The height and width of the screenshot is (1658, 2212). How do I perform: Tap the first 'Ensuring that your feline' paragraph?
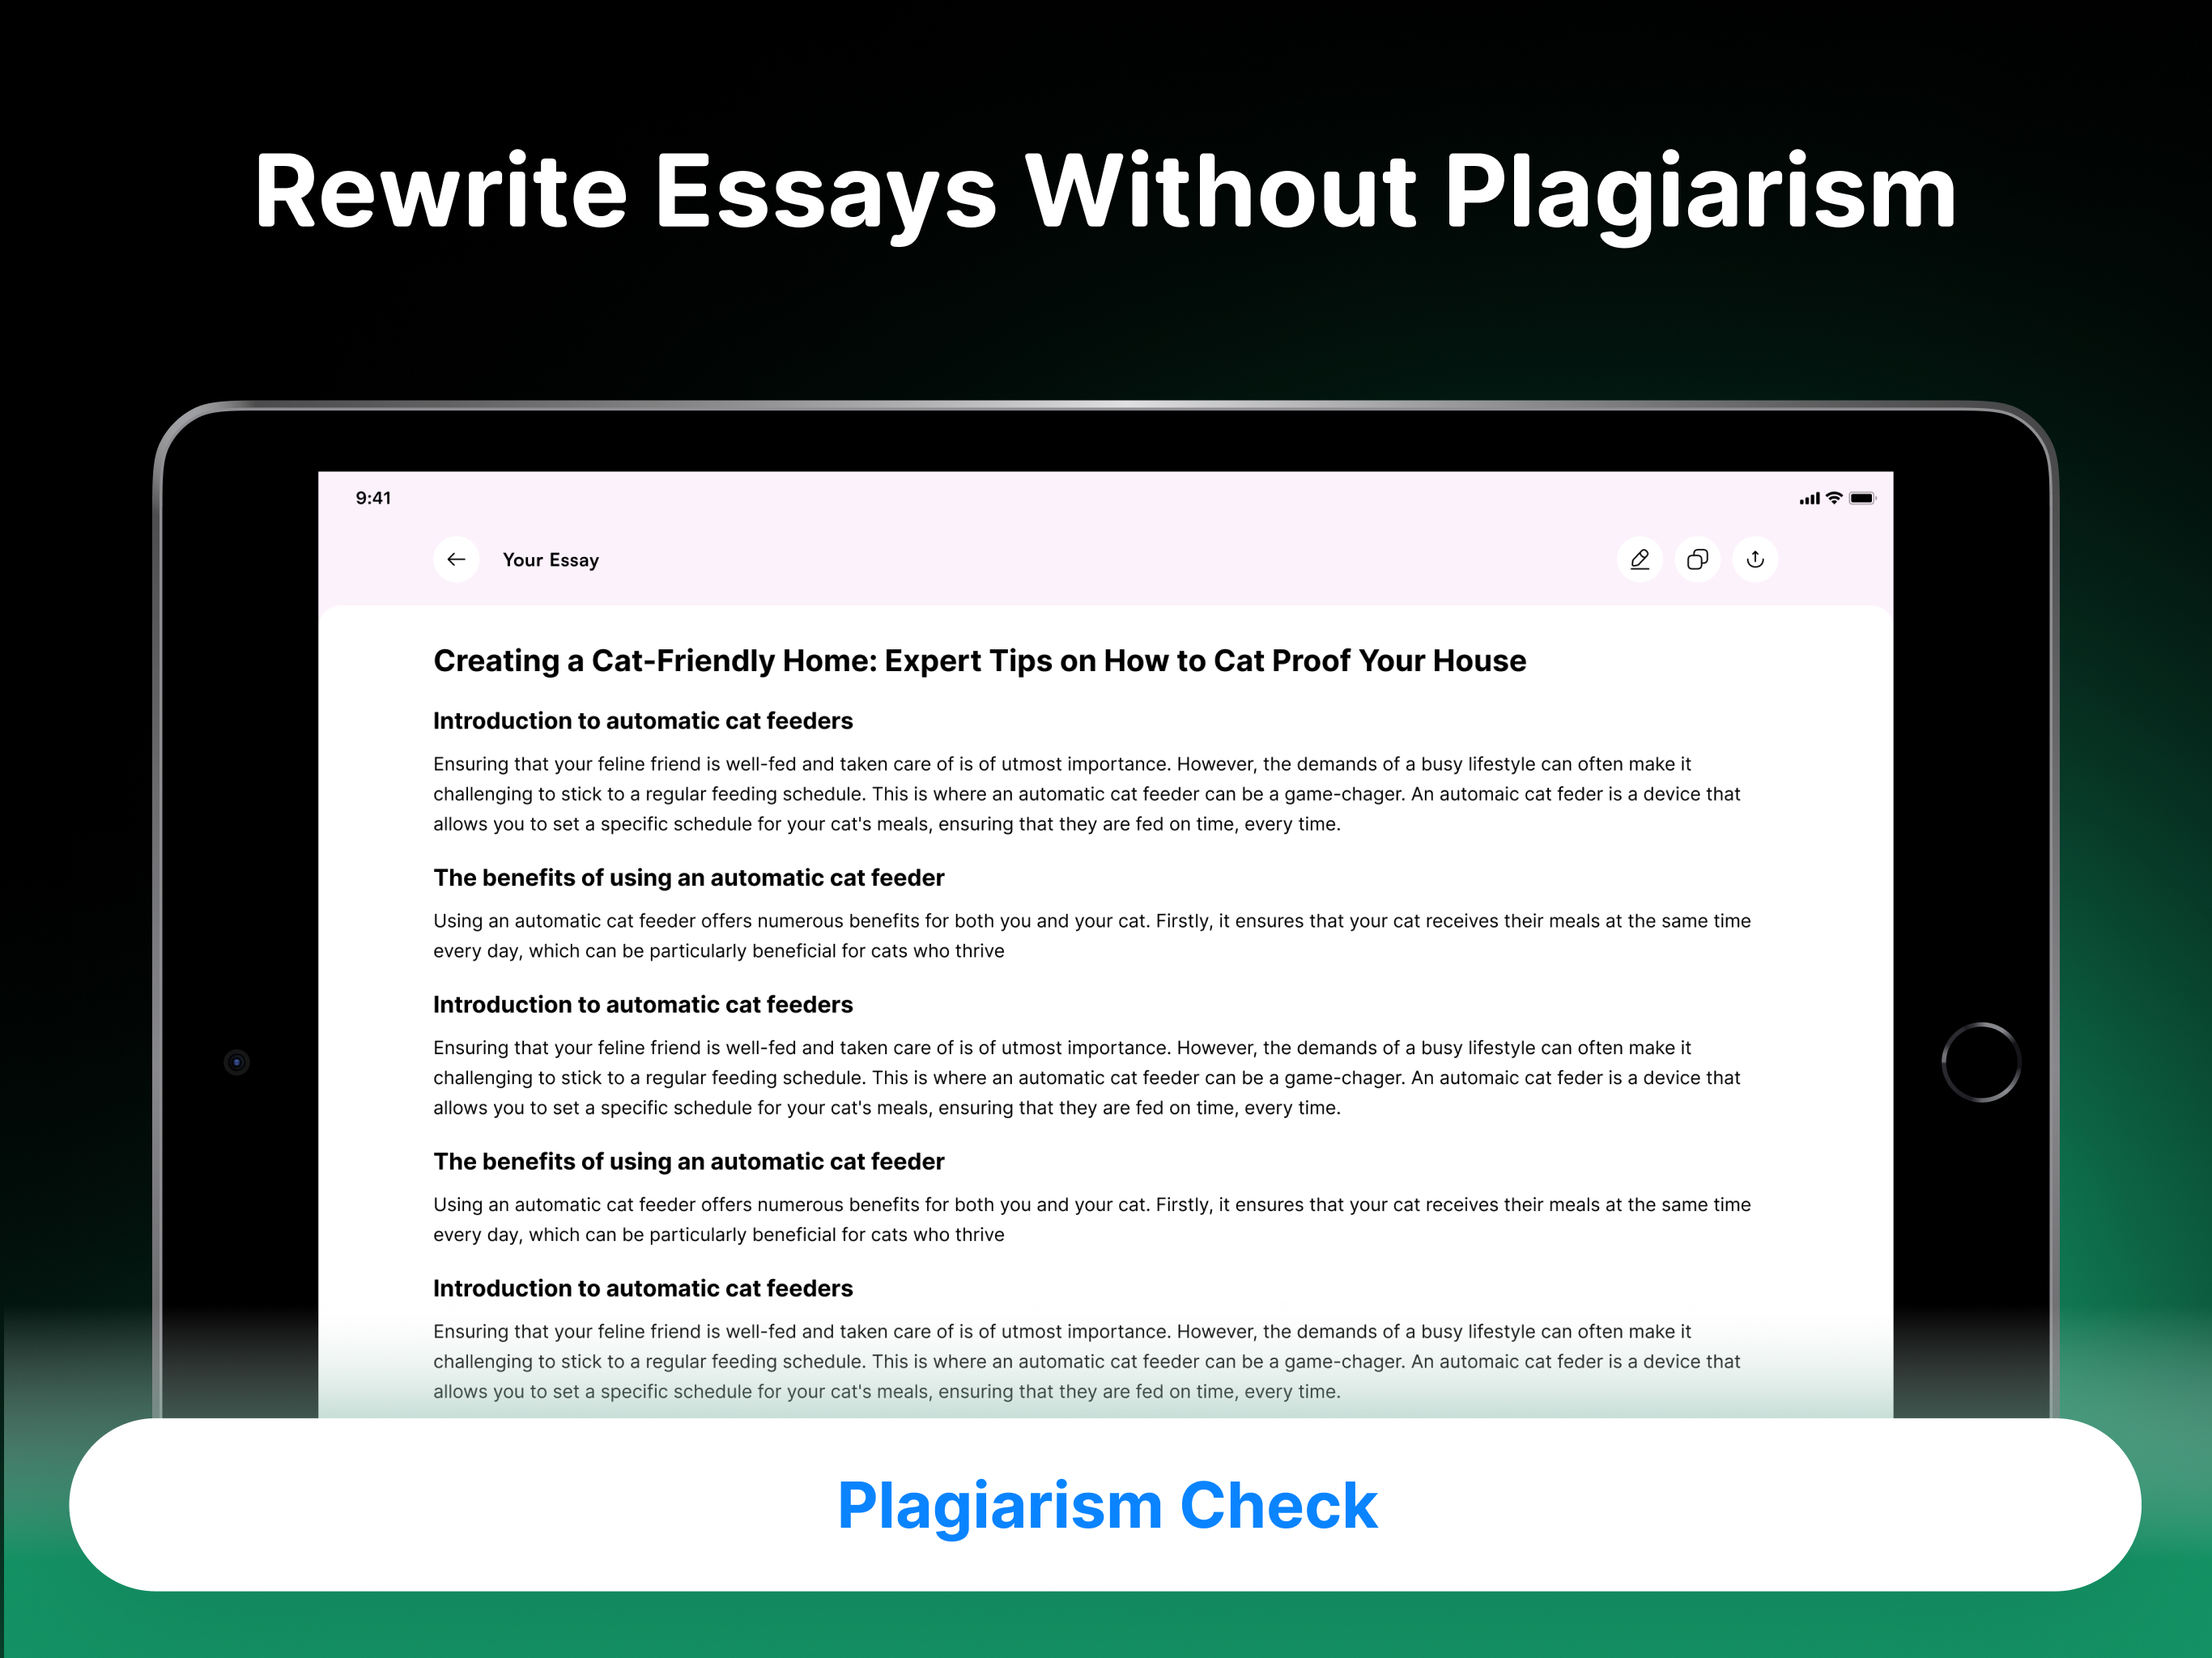point(1086,794)
